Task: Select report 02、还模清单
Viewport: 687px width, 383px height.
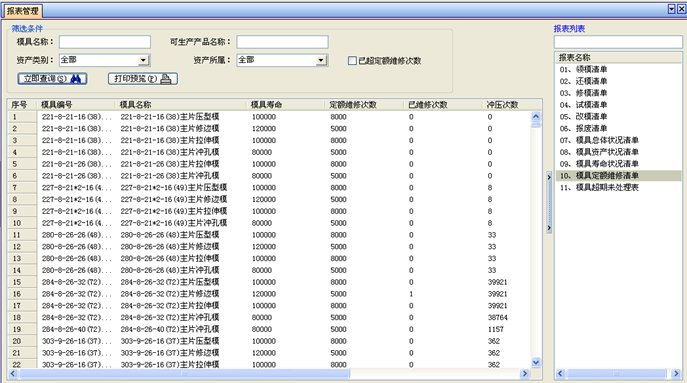Action: [583, 81]
